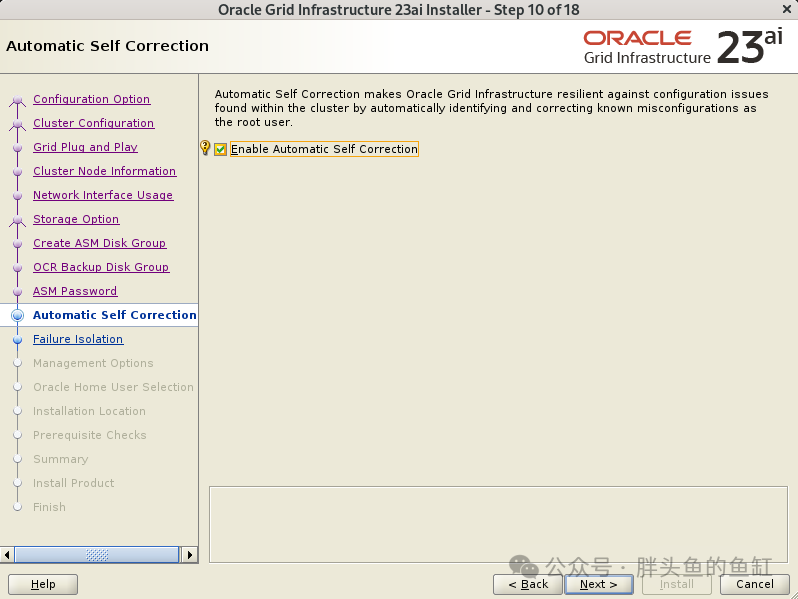
Task: Open the Cluster Configuration step
Action: click(94, 123)
